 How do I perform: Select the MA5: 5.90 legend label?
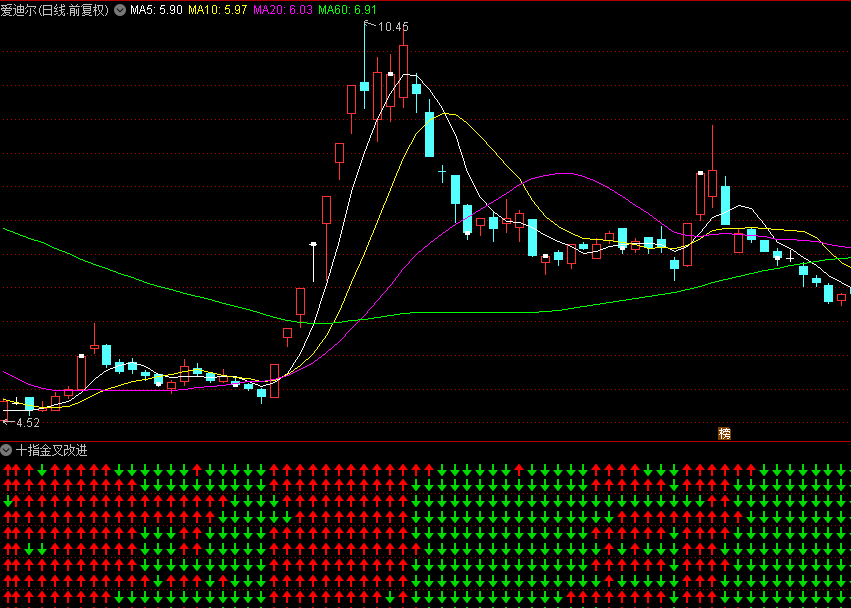click(x=156, y=10)
